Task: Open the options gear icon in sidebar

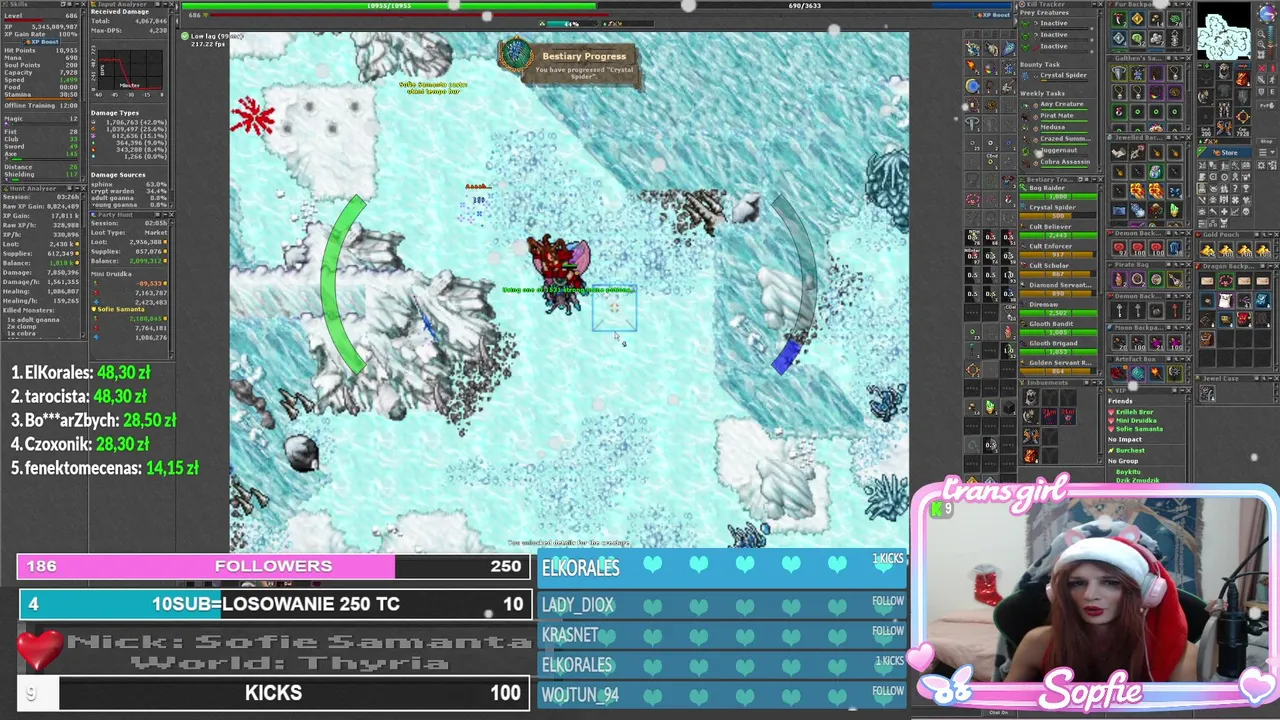Action: pos(1262,165)
